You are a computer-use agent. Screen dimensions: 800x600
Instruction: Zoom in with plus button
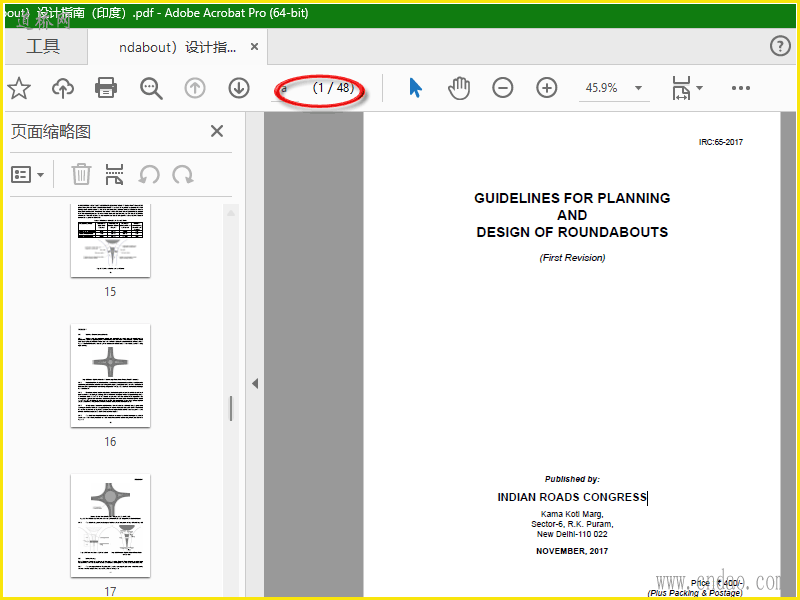click(x=546, y=88)
